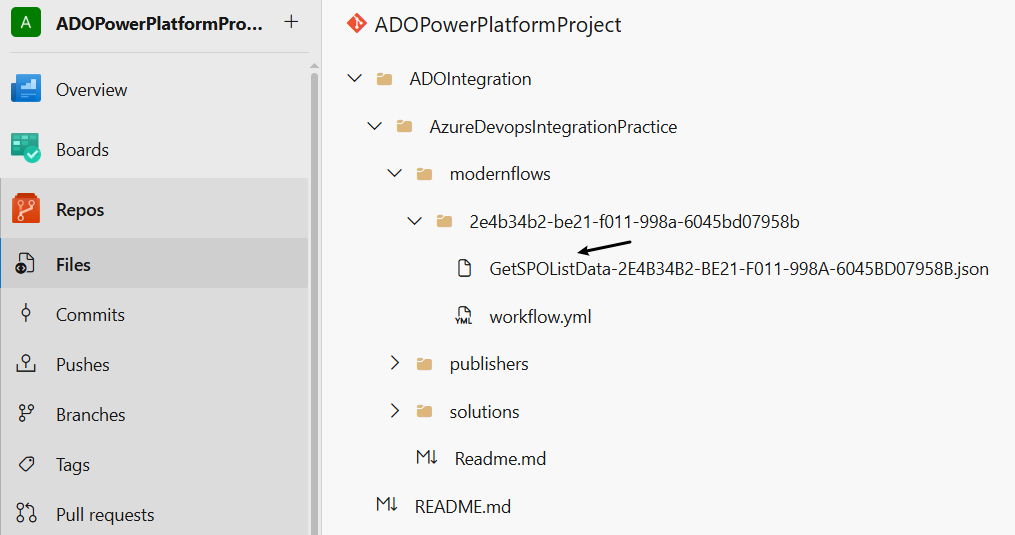Click the publishers folder icon
This screenshot has height=535, width=1015.
point(425,364)
